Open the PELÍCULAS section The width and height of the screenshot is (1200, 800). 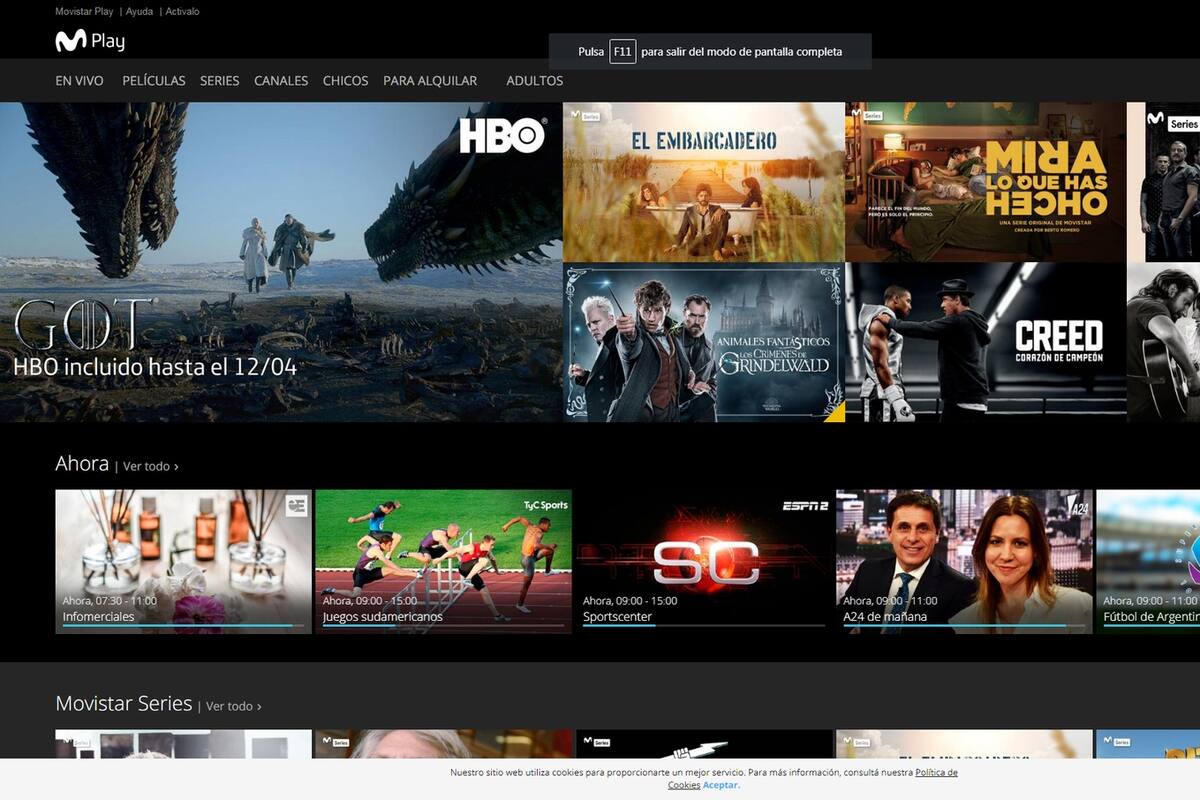tap(153, 80)
